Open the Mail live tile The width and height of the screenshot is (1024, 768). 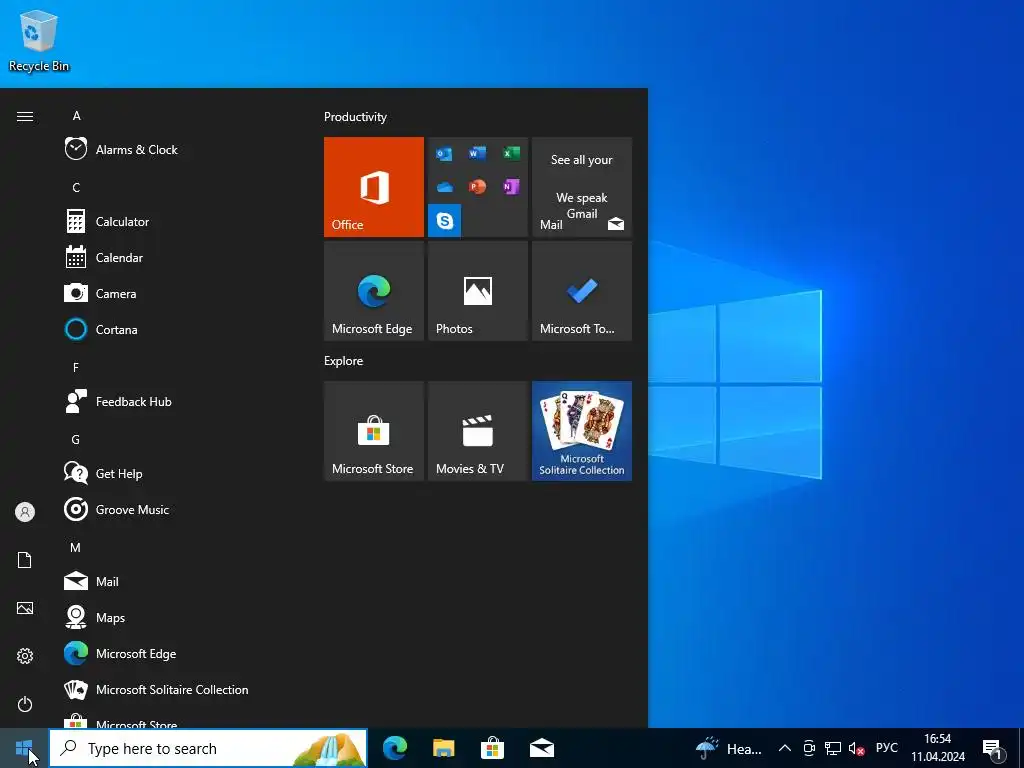click(582, 187)
